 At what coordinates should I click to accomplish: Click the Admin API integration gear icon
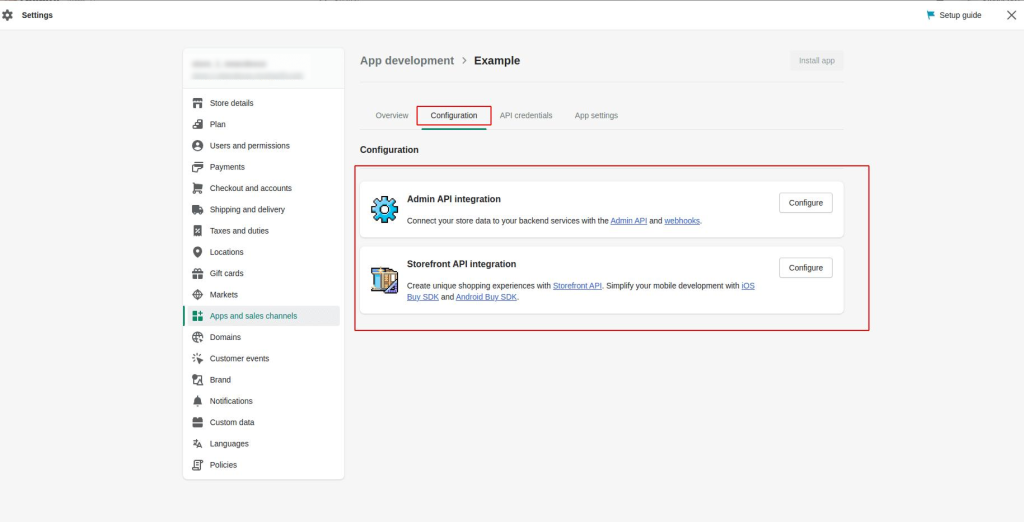point(384,210)
